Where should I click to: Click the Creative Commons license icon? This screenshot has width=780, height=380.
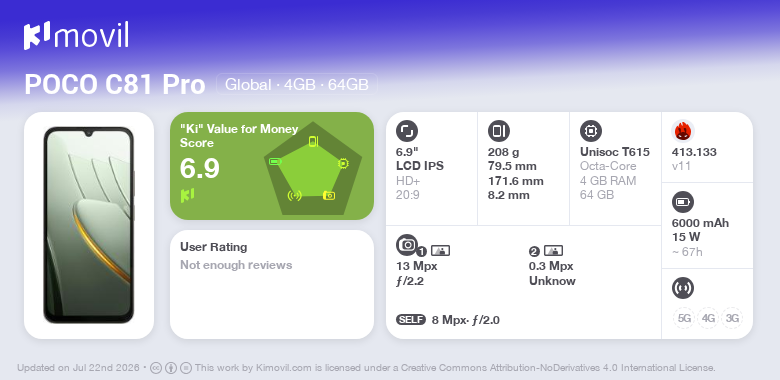pyautogui.click(x=156, y=368)
